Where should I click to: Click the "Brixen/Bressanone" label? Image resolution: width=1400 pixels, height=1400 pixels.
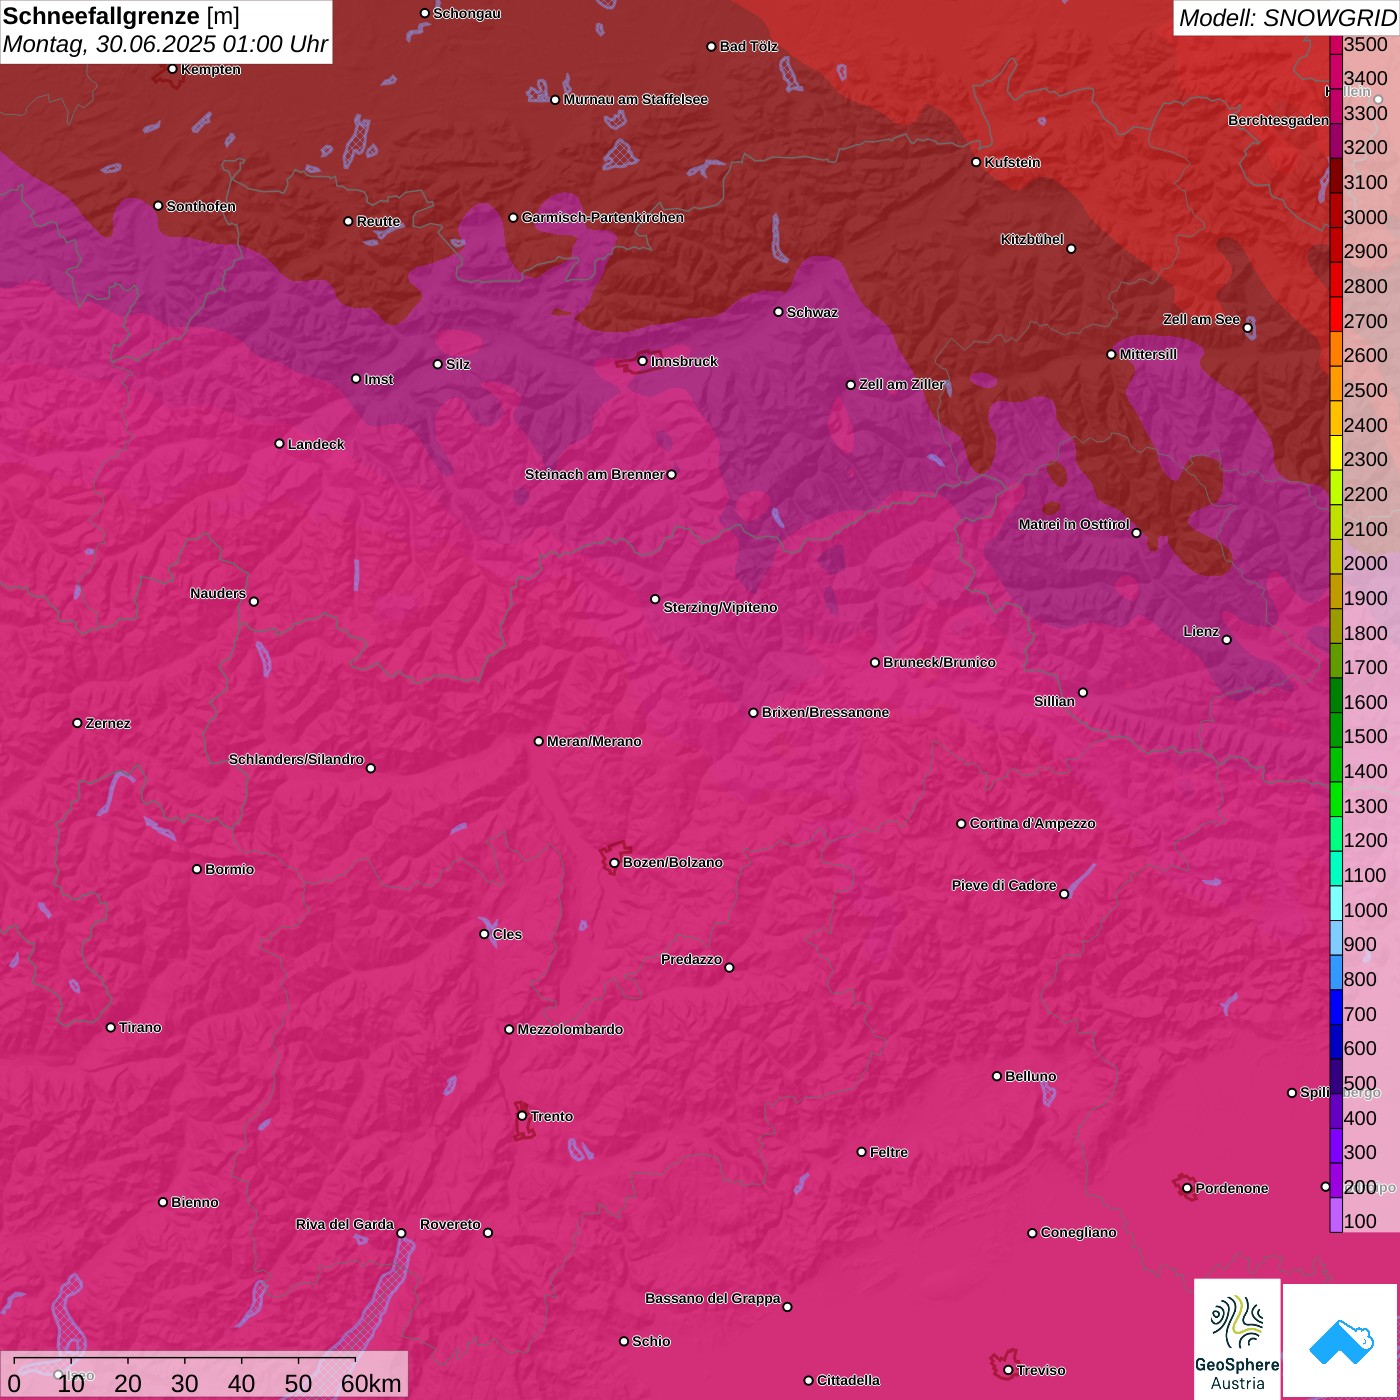pyautogui.click(x=825, y=712)
